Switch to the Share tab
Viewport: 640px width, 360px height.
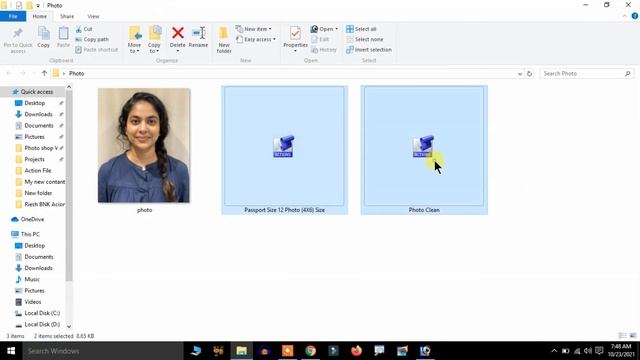(67, 16)
